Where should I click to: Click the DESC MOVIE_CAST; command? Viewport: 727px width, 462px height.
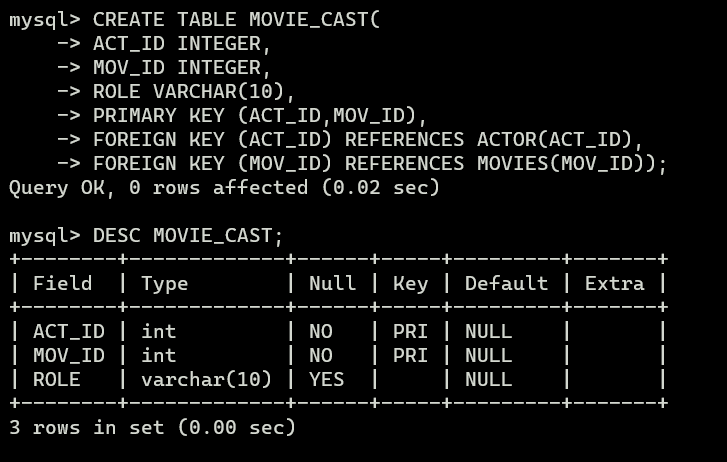(x=188, y=236)
